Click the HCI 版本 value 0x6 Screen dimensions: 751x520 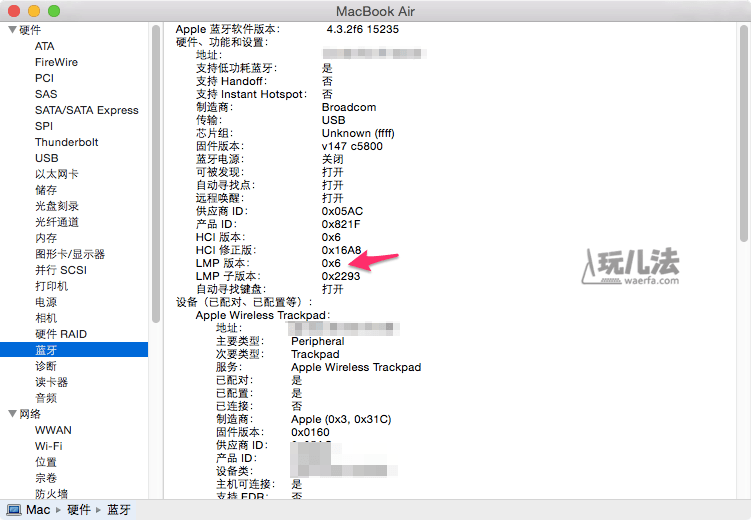click(x=331, y=237)
